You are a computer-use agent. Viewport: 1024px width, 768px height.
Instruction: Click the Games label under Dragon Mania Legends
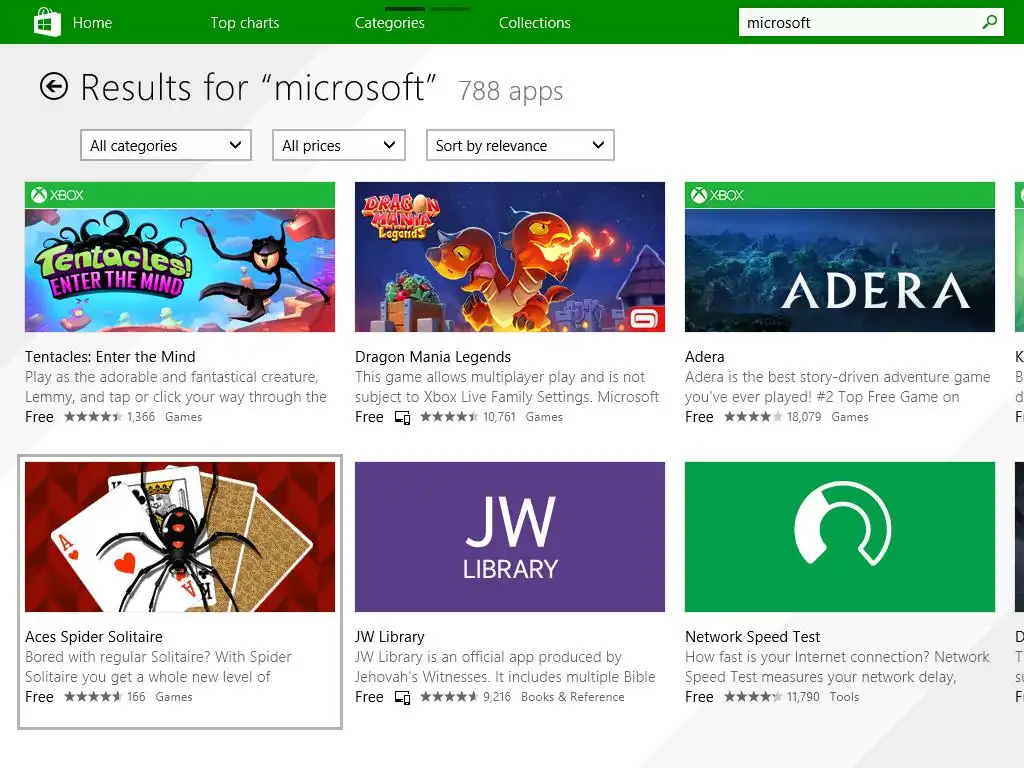[544, 417]
